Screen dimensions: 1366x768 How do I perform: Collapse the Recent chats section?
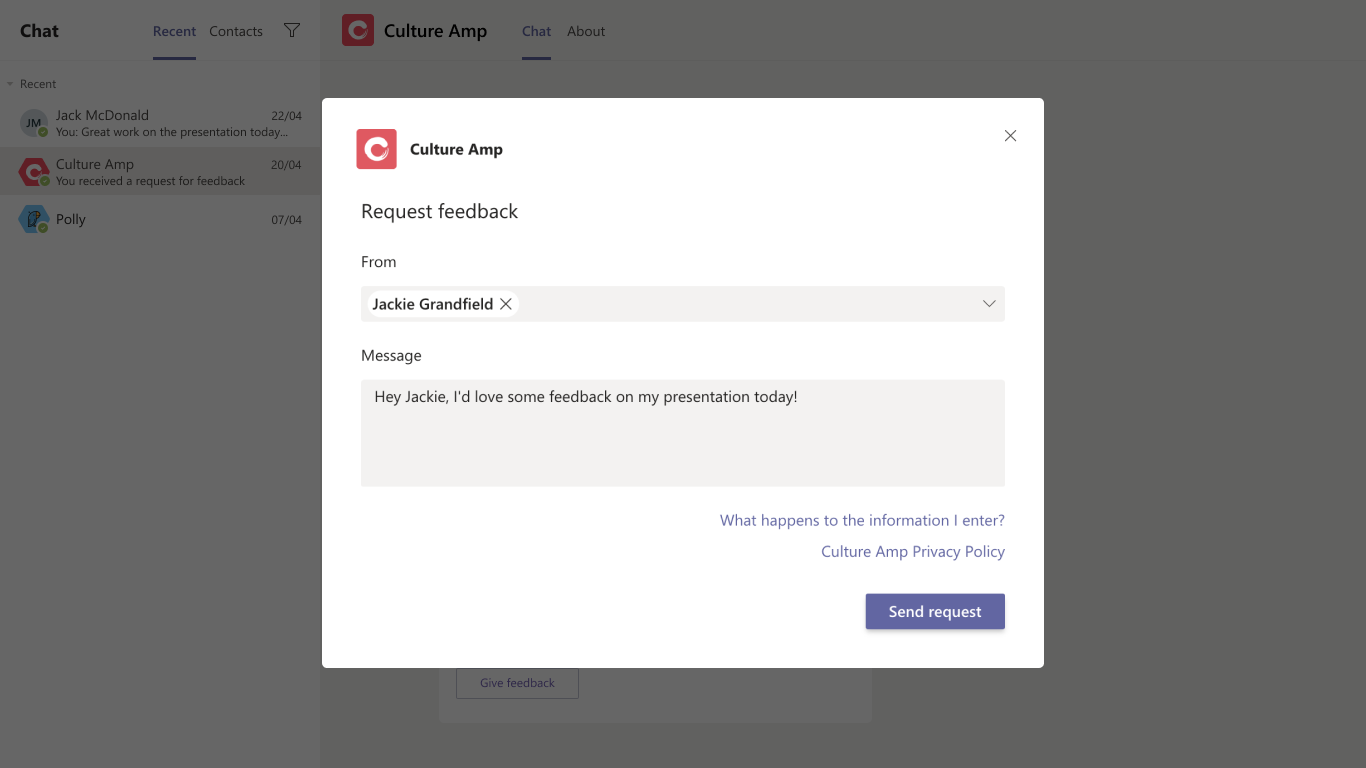[x=10, y=84]
